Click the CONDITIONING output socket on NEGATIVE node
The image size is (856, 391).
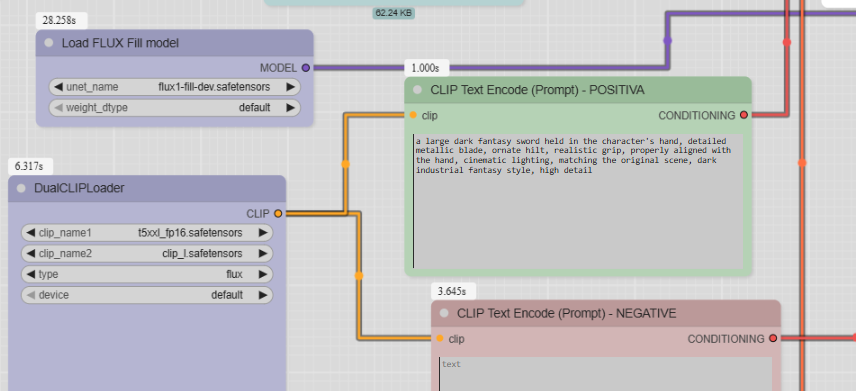click(773, 339)
